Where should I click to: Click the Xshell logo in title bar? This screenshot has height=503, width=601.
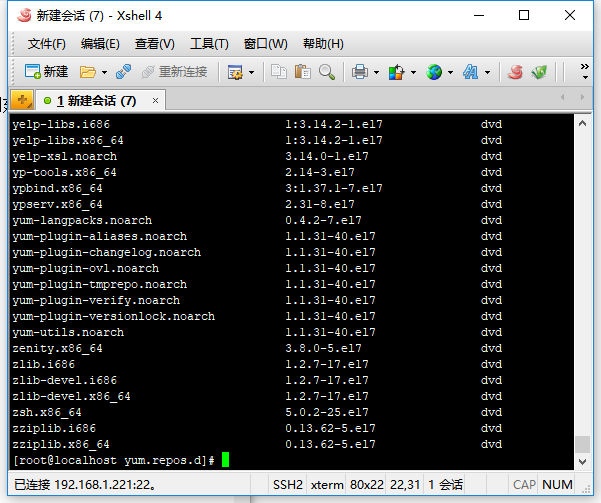pyautogui.click(x=24, y=15)
